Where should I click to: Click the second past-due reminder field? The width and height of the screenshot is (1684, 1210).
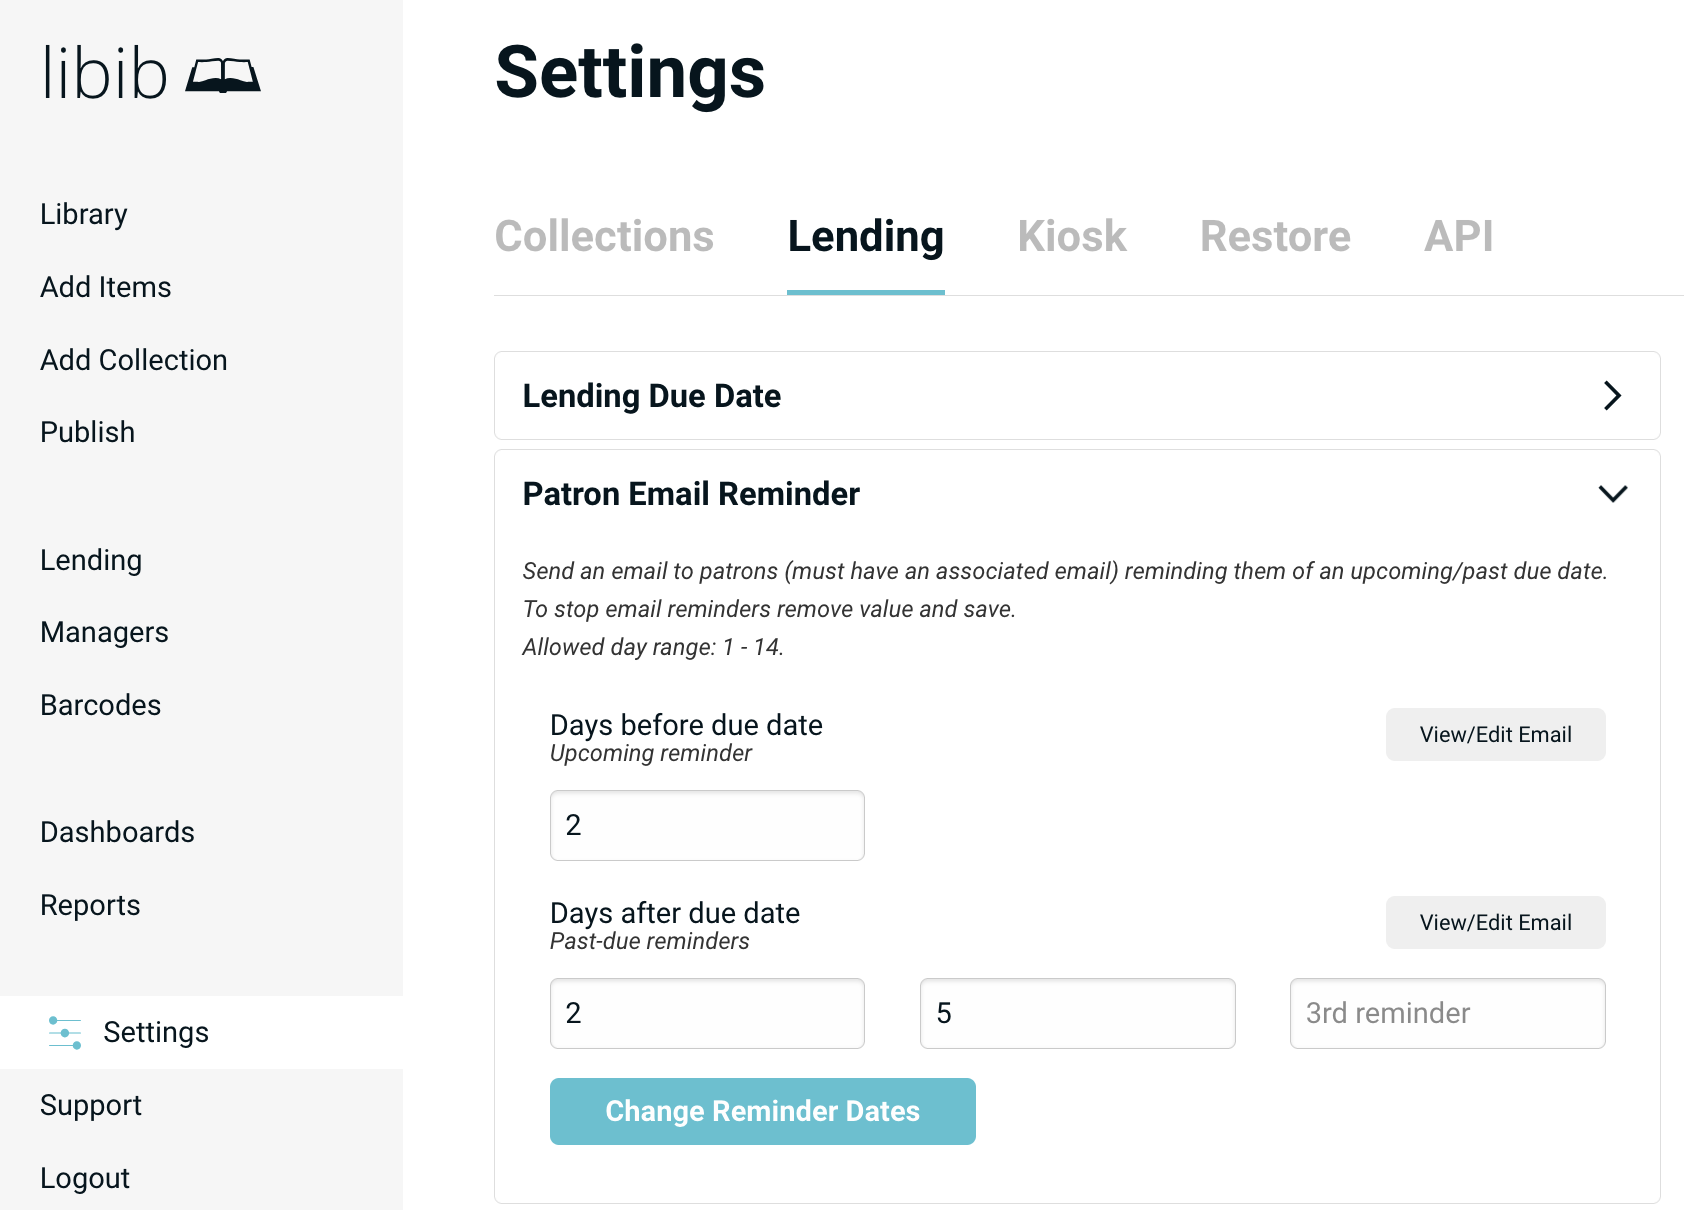[x=1077, y=1014]
